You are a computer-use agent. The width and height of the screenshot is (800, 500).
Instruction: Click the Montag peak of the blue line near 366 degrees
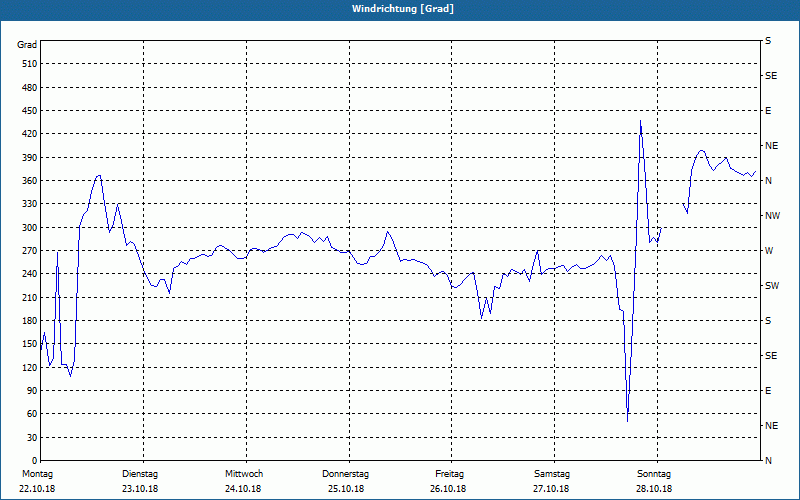(99, 176)
